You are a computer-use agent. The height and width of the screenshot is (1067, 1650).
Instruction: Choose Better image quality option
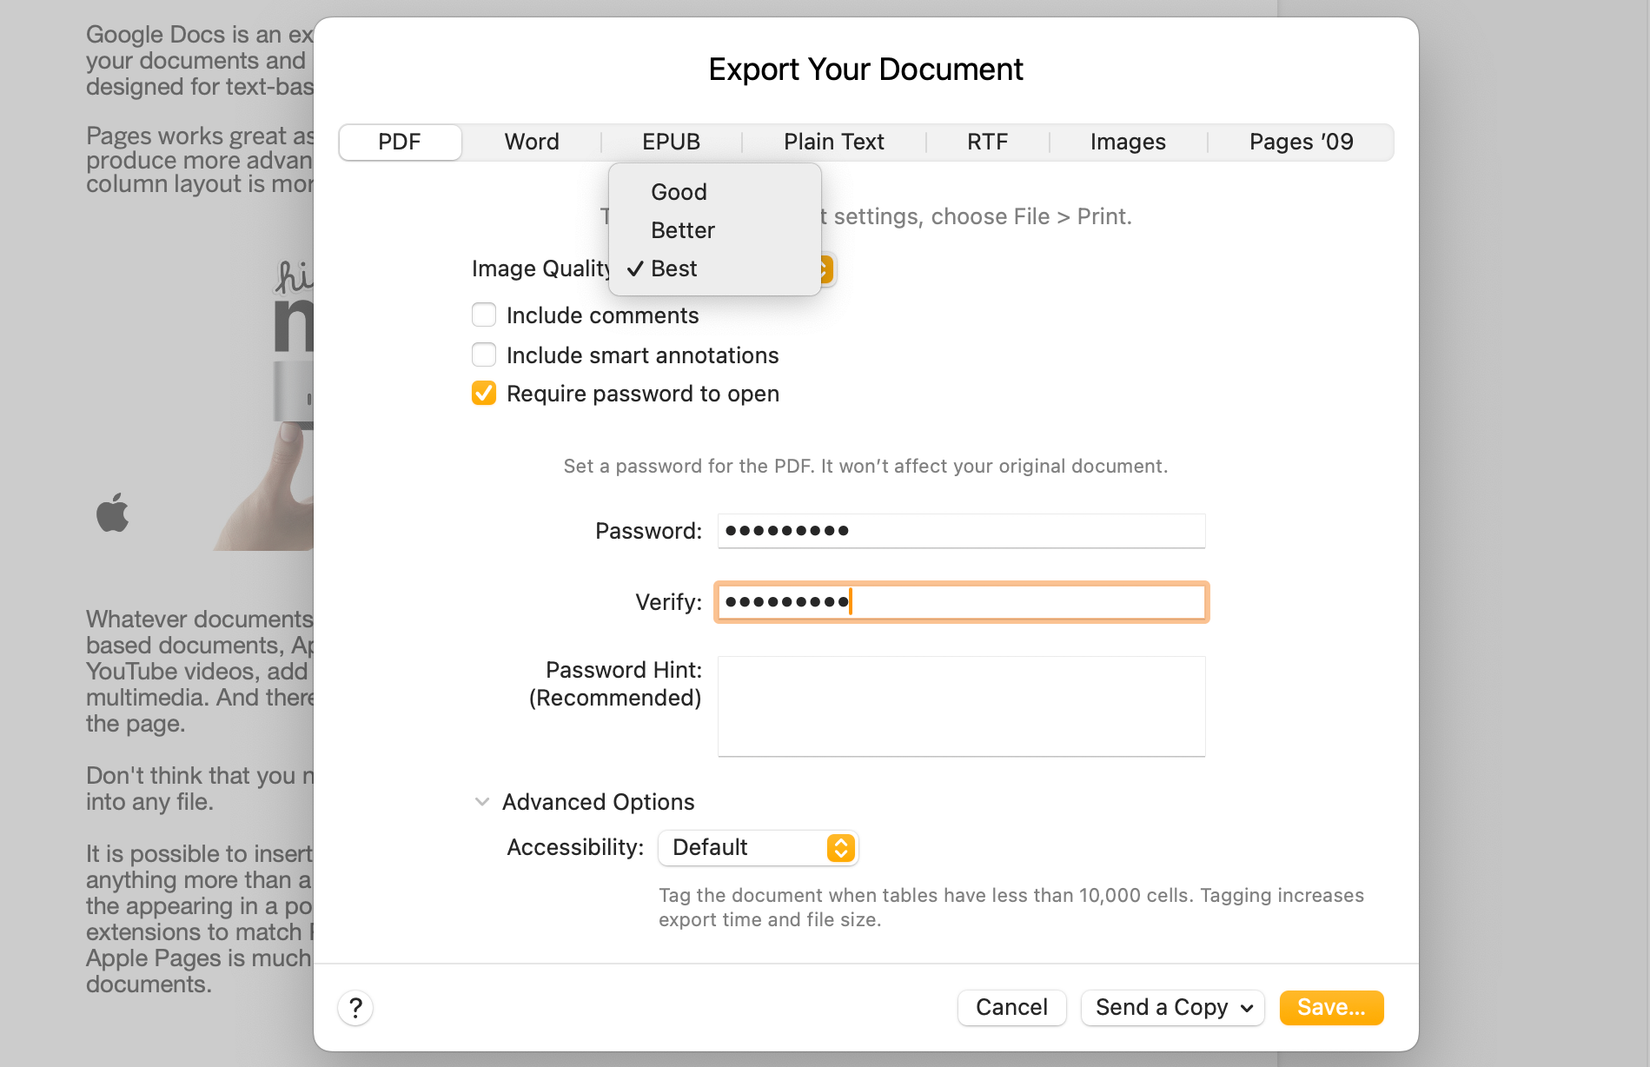[x=714, y=230]
